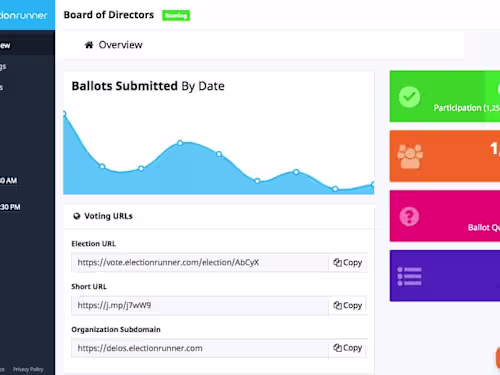Click the second peak data point on chart
This screenshot has height=375, width=500.
[x=180, y=143]
